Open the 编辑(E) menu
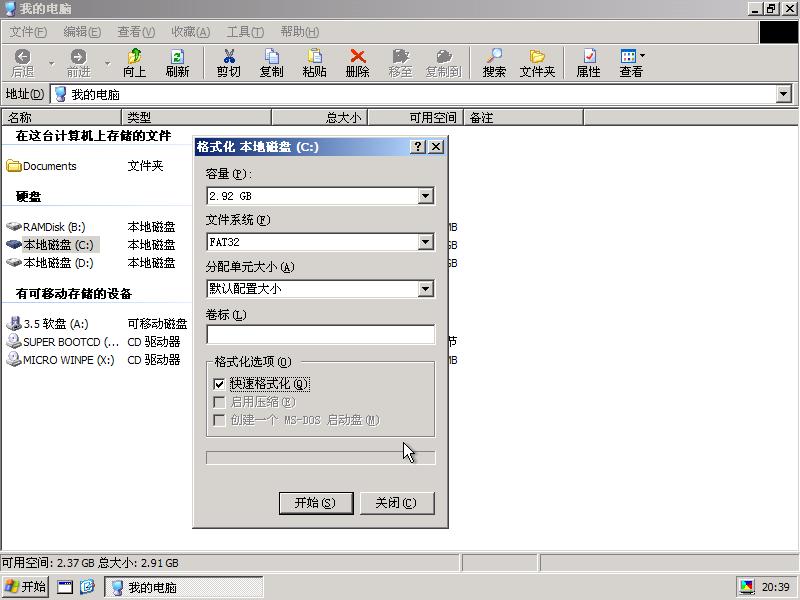The image size is (800, 600). click(x=82, y=32)
